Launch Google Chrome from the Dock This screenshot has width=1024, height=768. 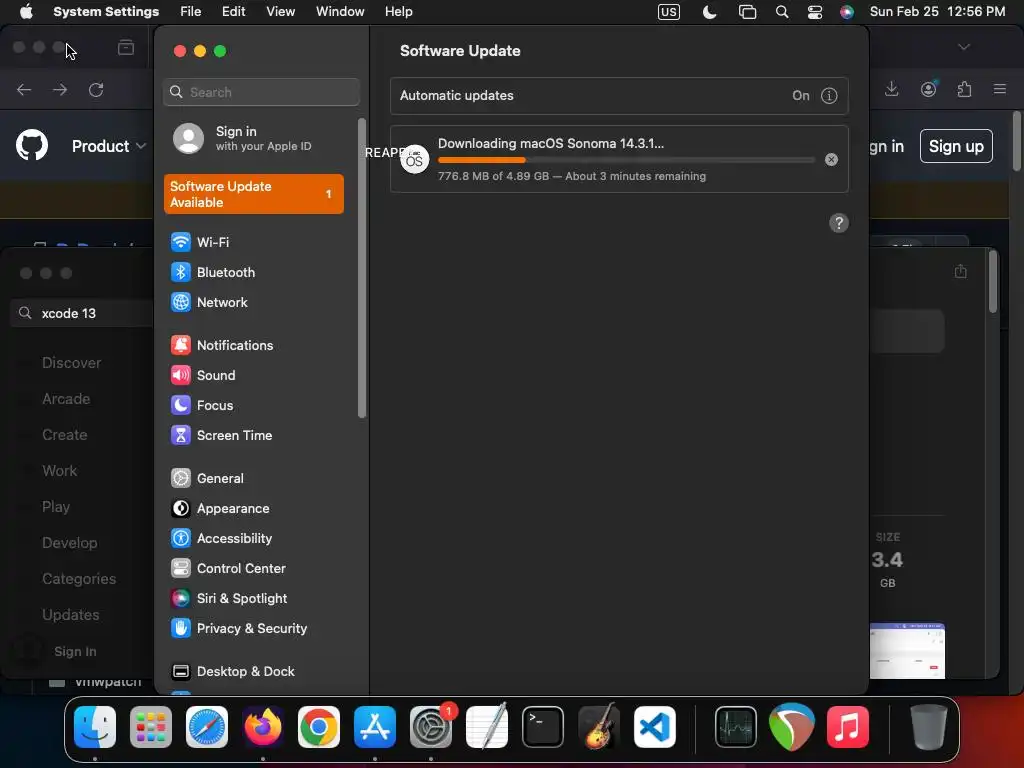(x=319, y=727)
